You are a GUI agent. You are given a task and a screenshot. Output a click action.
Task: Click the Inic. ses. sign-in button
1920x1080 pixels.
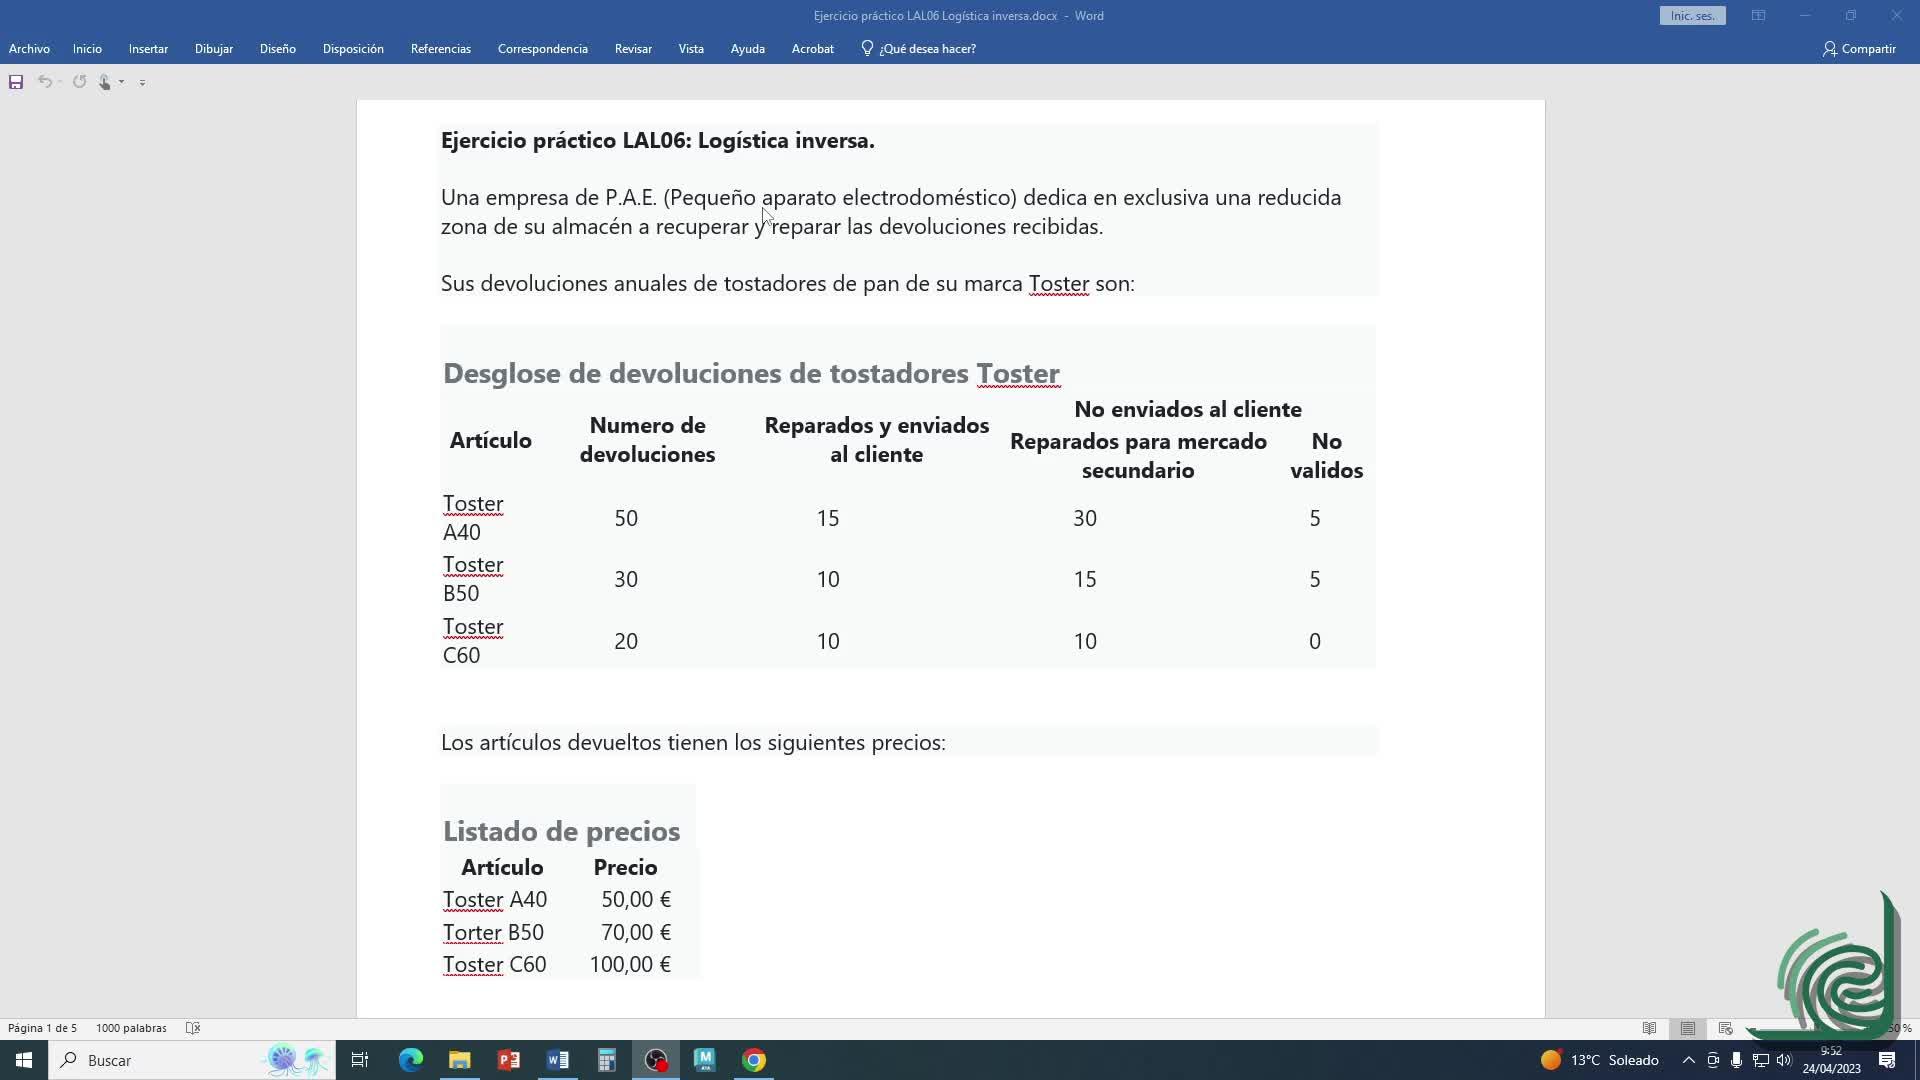(1692, 16)
